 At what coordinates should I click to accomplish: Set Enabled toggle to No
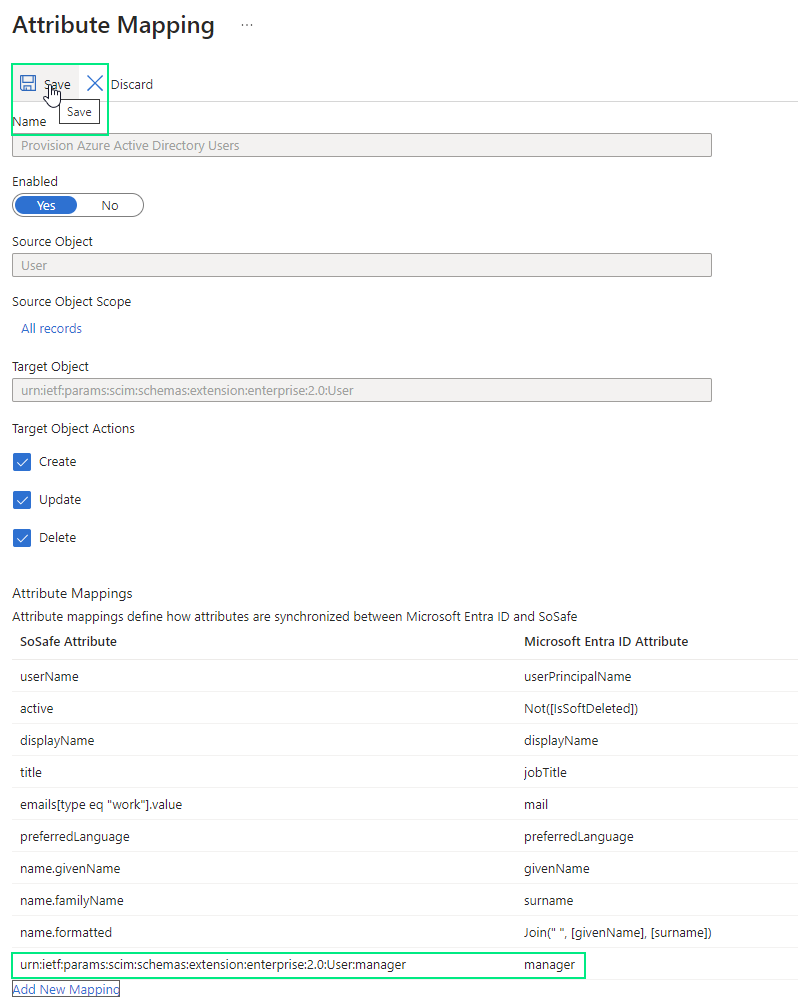(x=110, y=205)
